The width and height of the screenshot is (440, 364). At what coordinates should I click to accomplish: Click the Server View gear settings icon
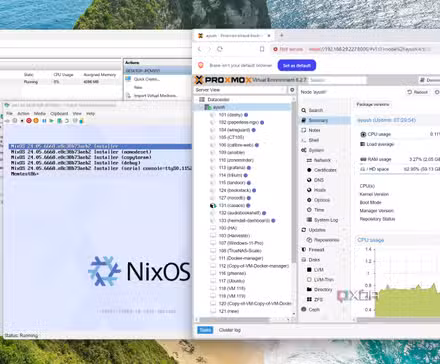(292, 90)
